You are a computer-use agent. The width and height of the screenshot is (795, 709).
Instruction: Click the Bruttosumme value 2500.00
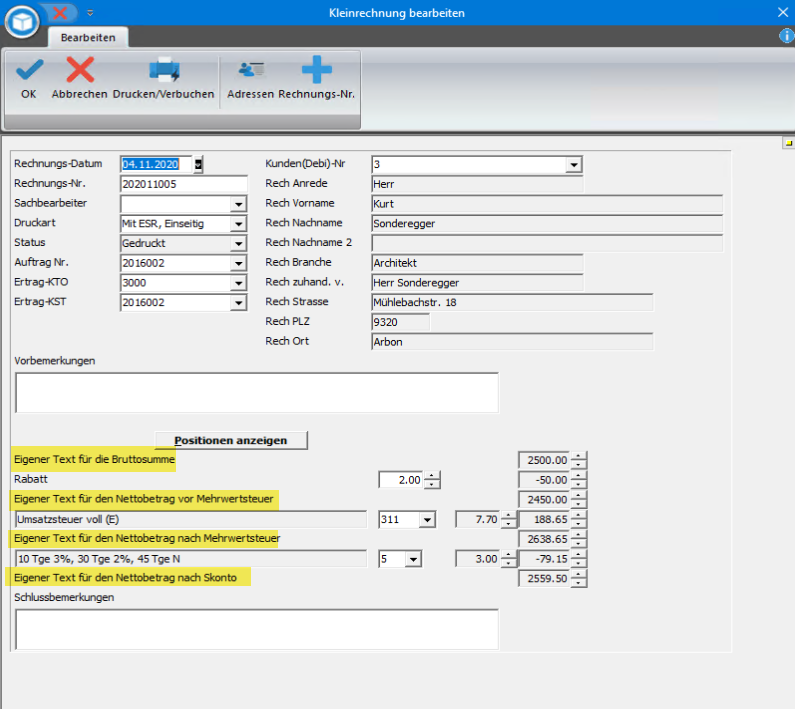pos(544,460)
